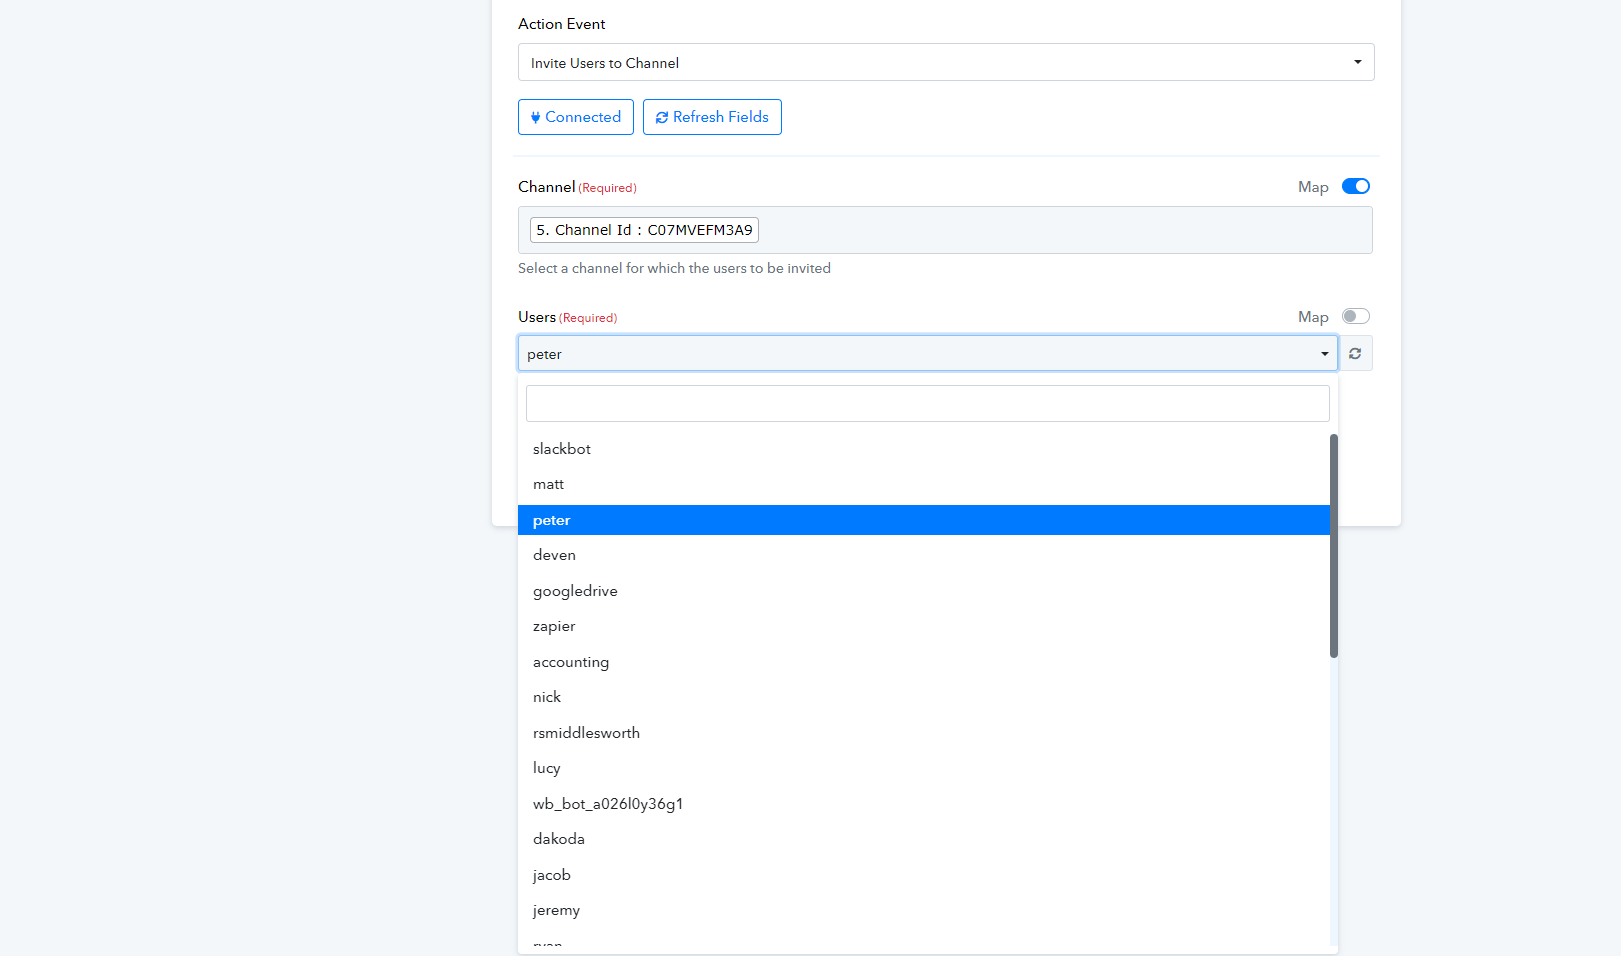
Task: Choose dakoda in the users list
Action: pyautogui.click(x=924, y=839)
